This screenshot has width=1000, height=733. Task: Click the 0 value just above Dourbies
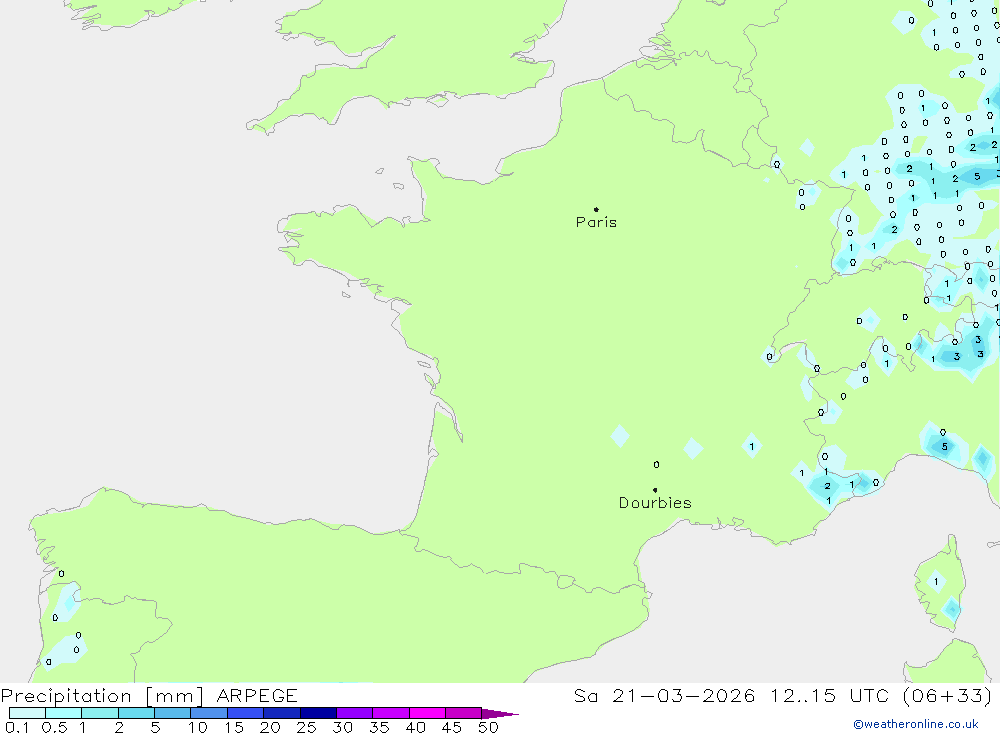coord(656,465)
